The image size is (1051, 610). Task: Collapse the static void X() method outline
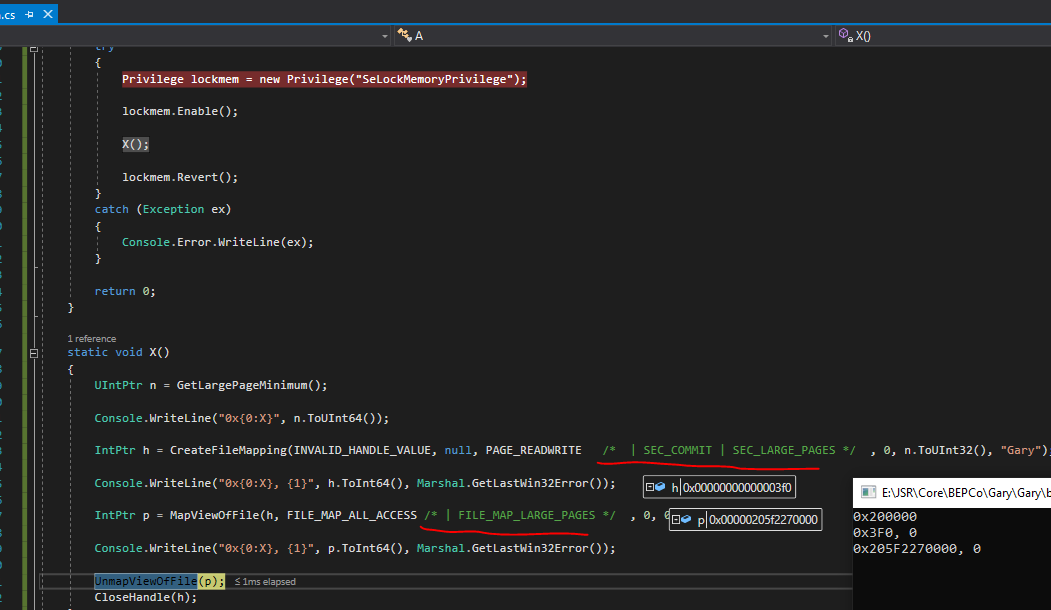34,353
